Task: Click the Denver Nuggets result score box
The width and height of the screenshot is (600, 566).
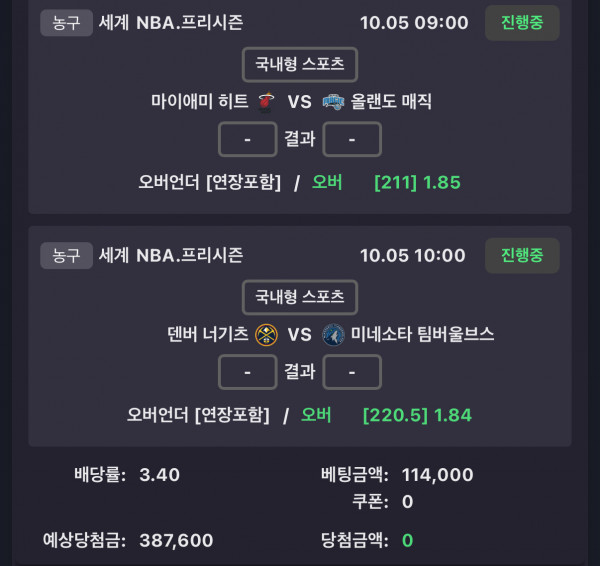Action: pos(248,372)
